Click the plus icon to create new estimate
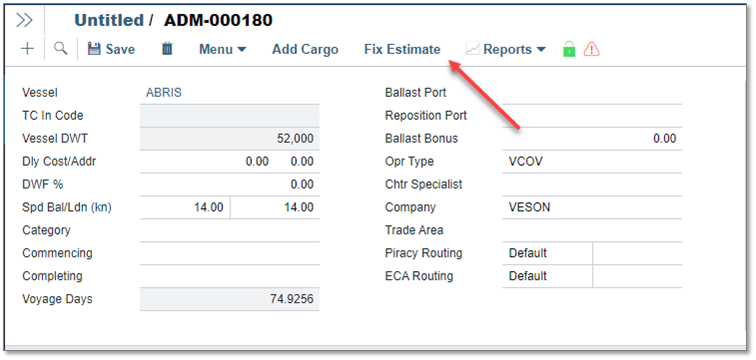This screenshot has height=360, width=756. 27,49
